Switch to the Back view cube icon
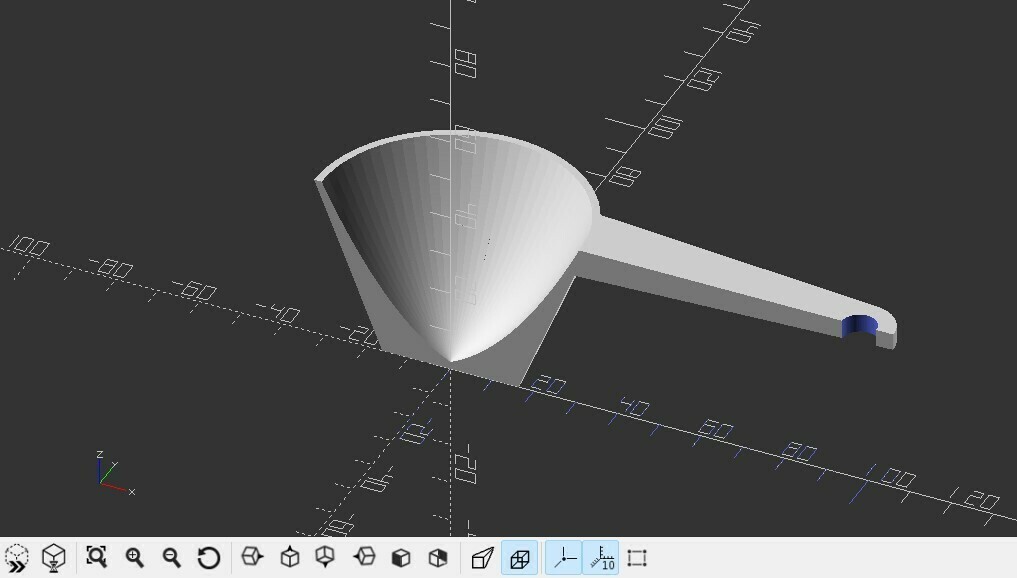Viewport: 1017px width, 578px height. (x=438, y=557)
